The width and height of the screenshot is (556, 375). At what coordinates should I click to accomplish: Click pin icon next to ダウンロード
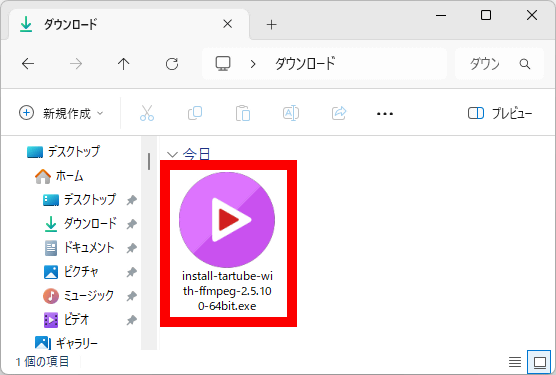(x=132, y=224)
